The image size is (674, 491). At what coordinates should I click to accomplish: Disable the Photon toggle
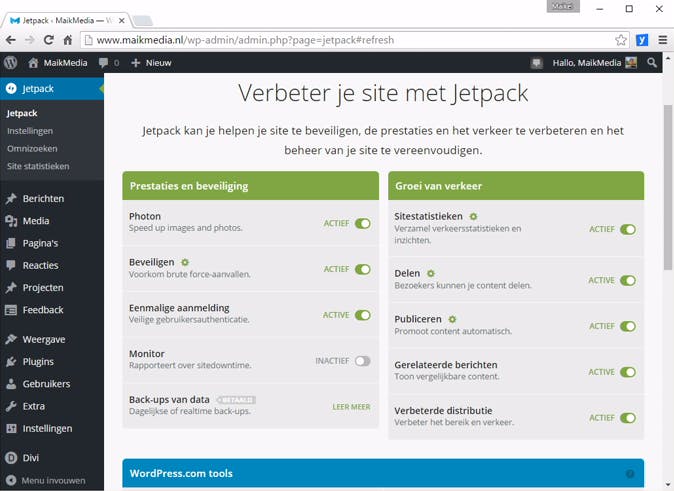click(x=362, y=224)
